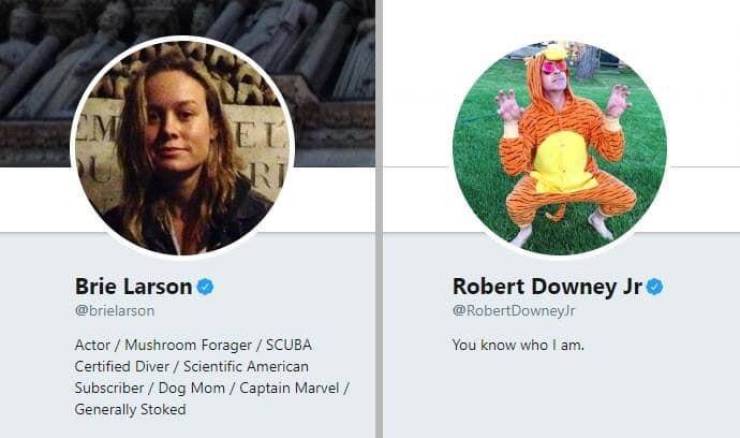This screenshot has width=740, height=438.
Task: Click the Robert Downey Jr display name
Action: click(546, 287)
